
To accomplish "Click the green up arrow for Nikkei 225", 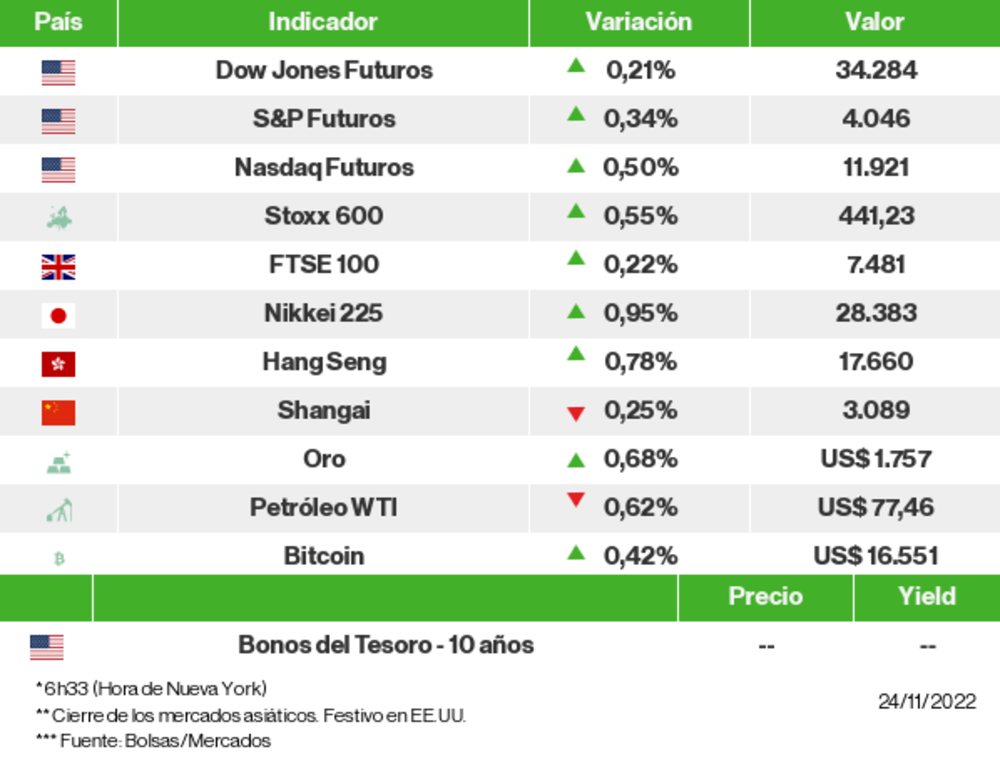I will tap(575, 312).
